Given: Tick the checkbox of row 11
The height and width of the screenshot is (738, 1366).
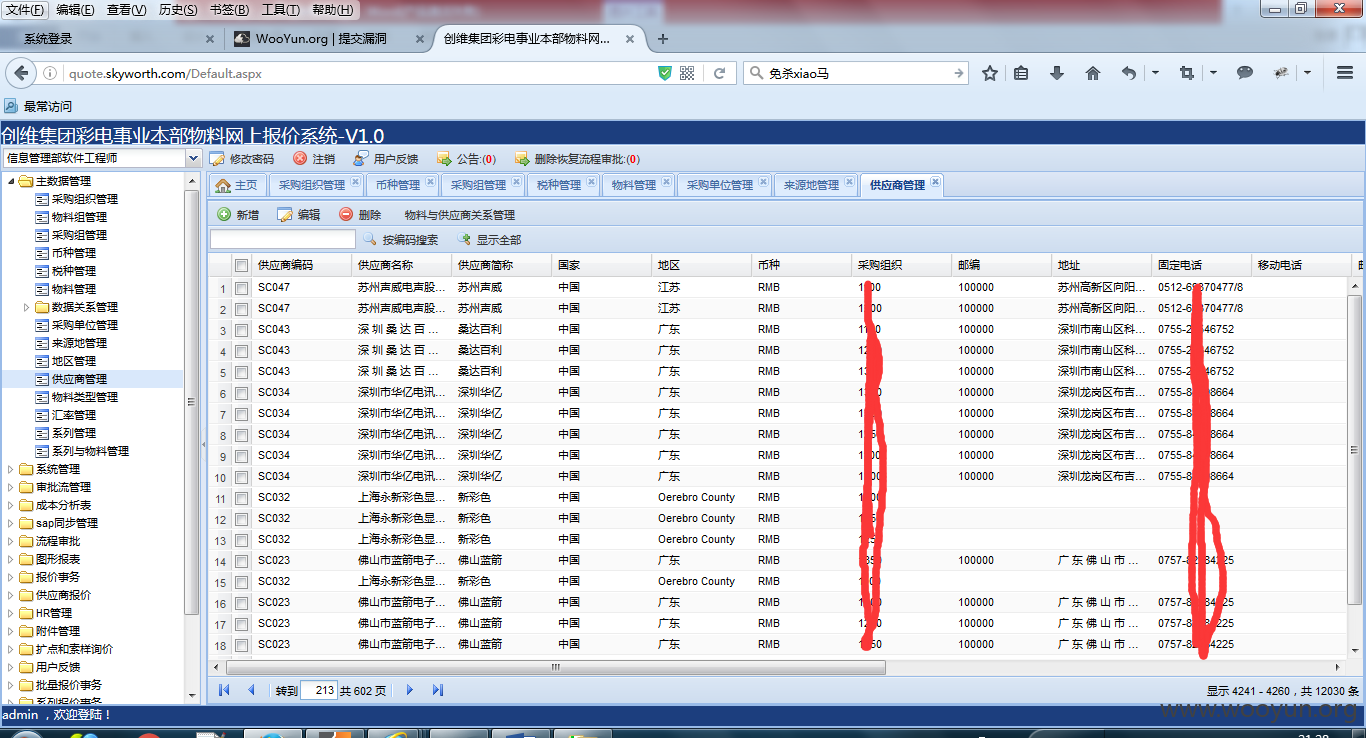Looking at the screenshot, I should tap(241, 497).
